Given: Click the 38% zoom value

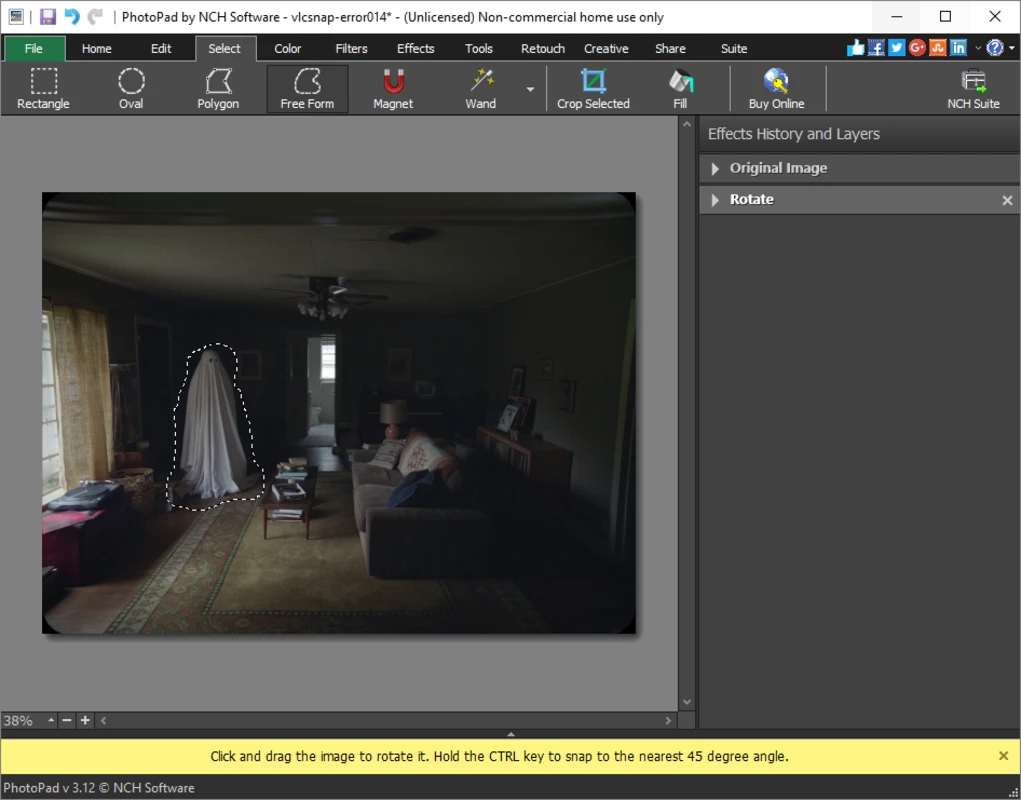Looking at the screenshot, I should click(x=18, y=721).
